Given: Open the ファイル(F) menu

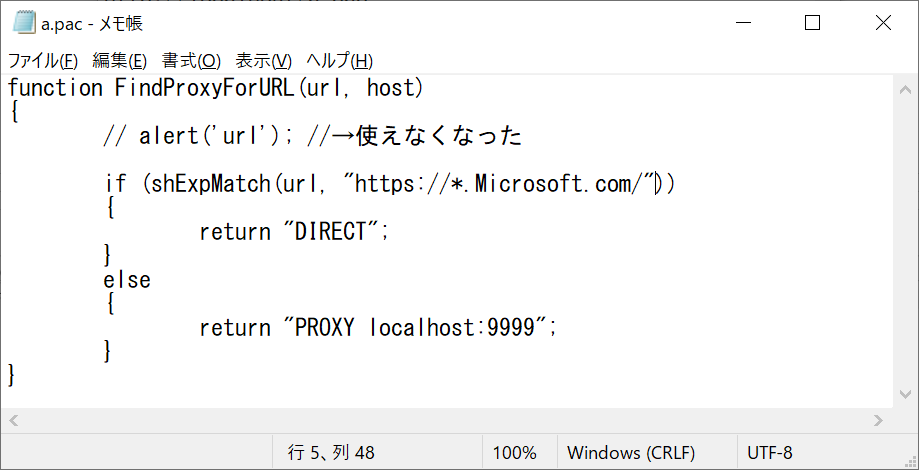Looking at the screenshot, I should coord(43,60).
